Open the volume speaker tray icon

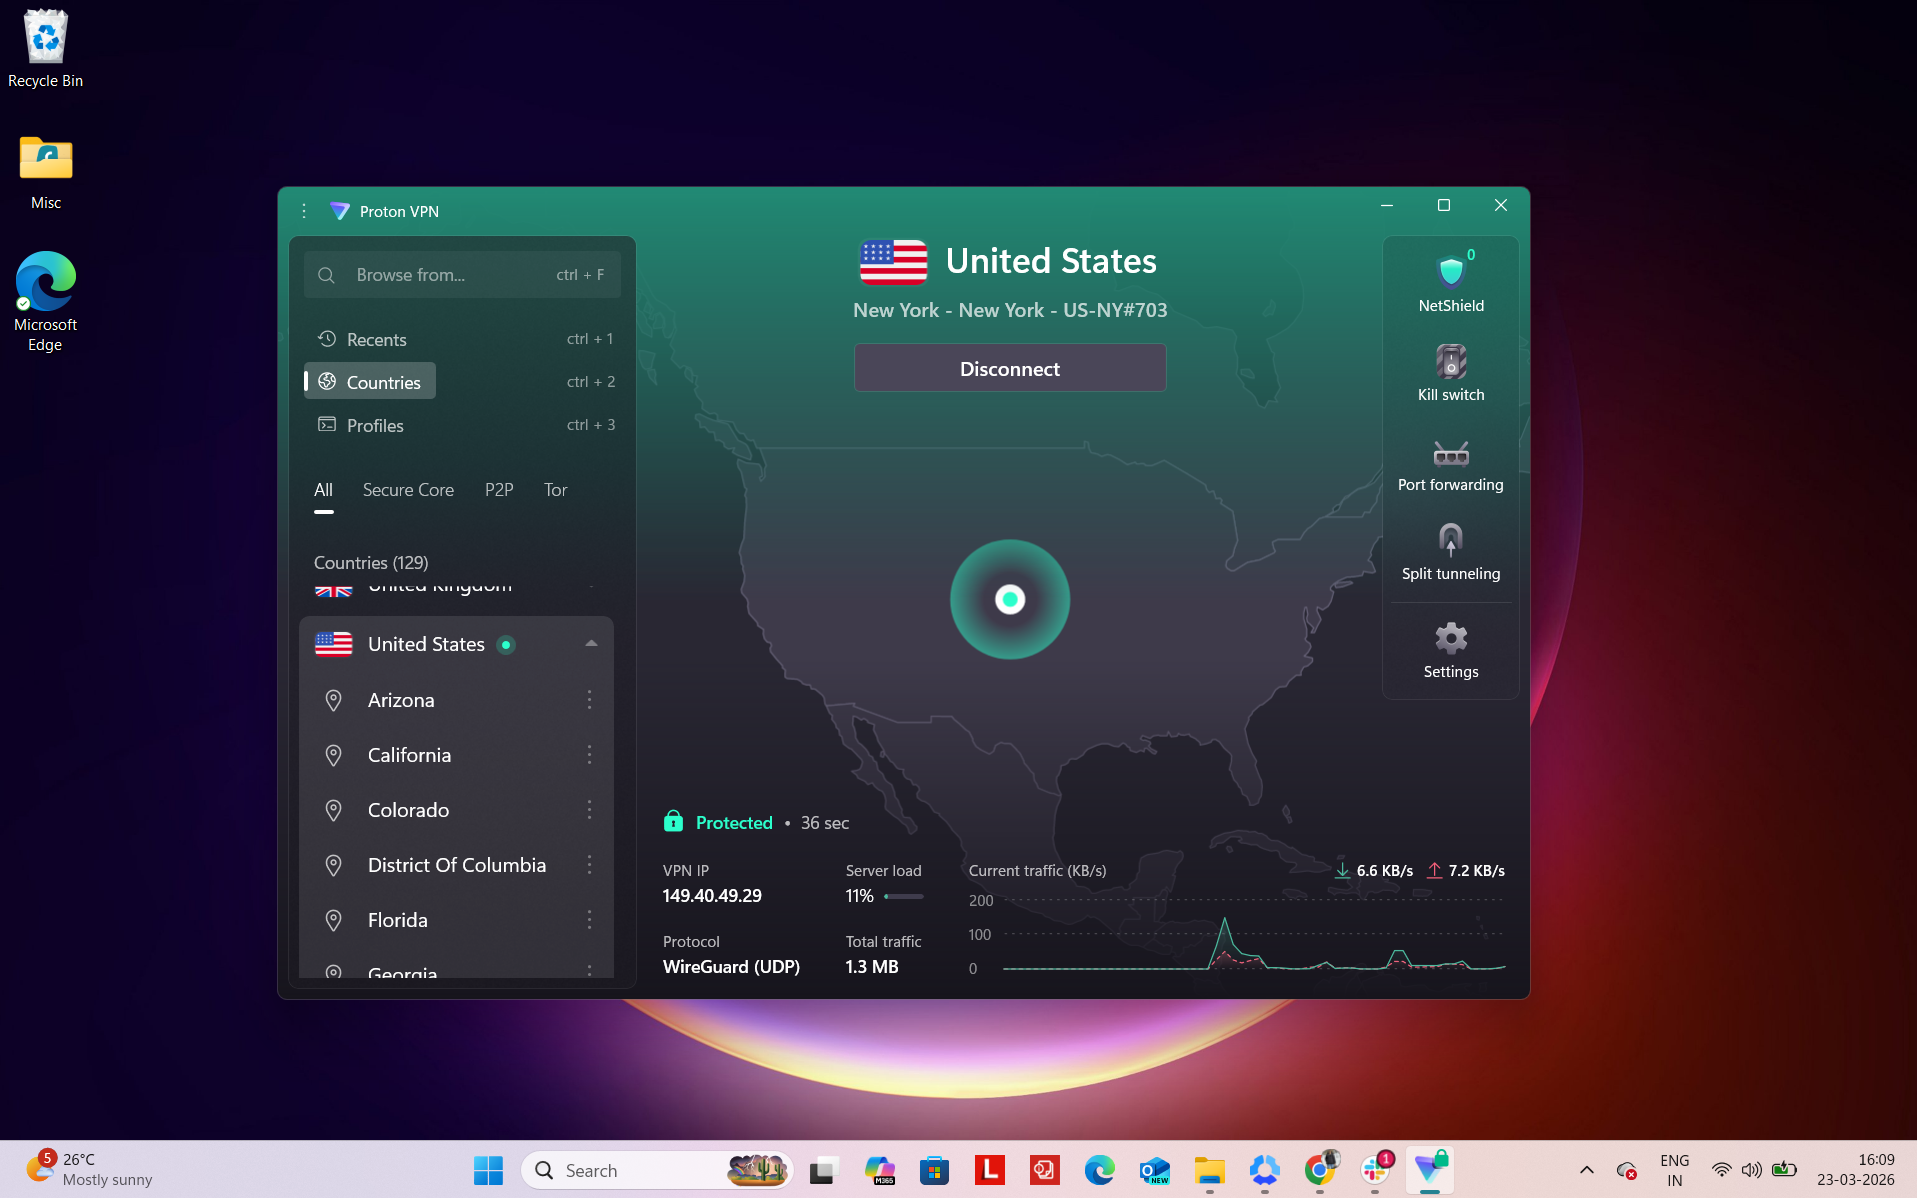[x=1752, y=1170]
